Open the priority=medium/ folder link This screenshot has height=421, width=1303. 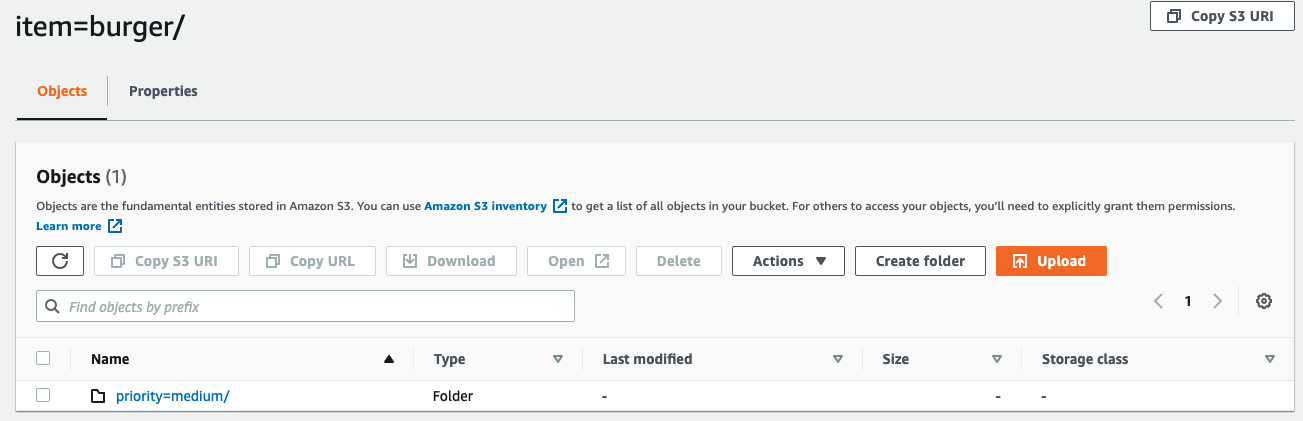[173, 396]
